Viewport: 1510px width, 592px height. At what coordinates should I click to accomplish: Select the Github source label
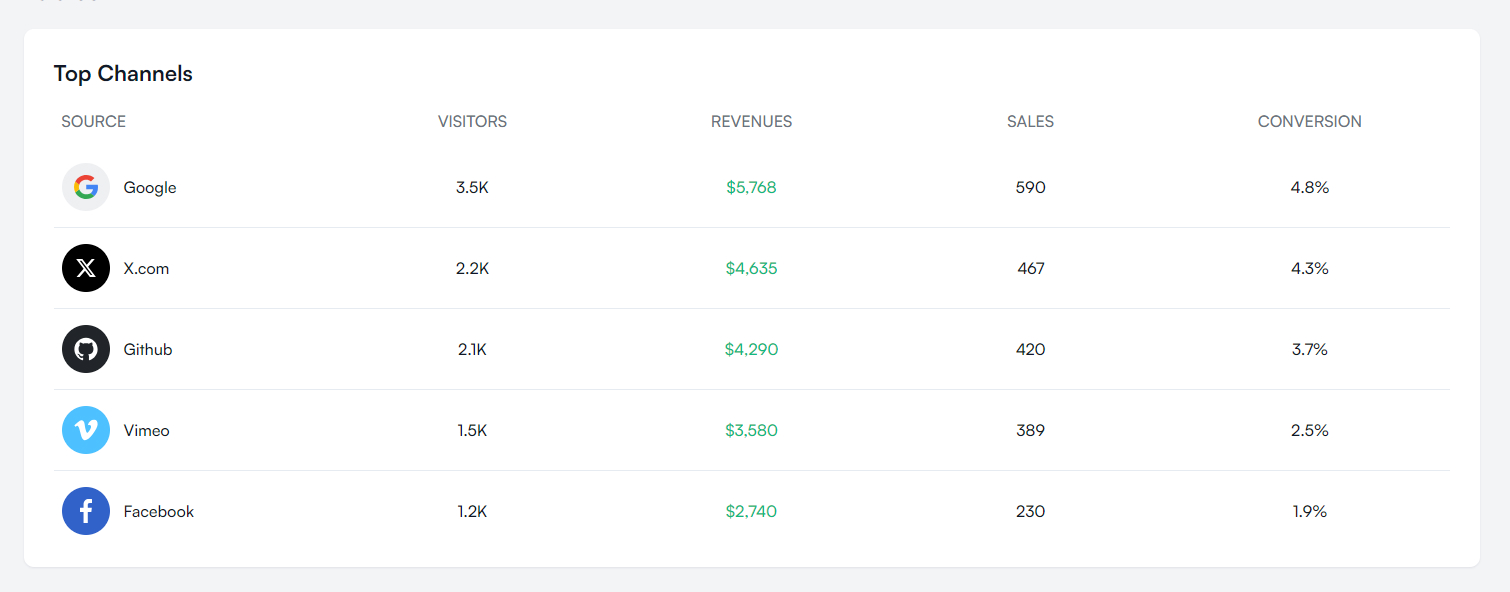pos(148,350)
